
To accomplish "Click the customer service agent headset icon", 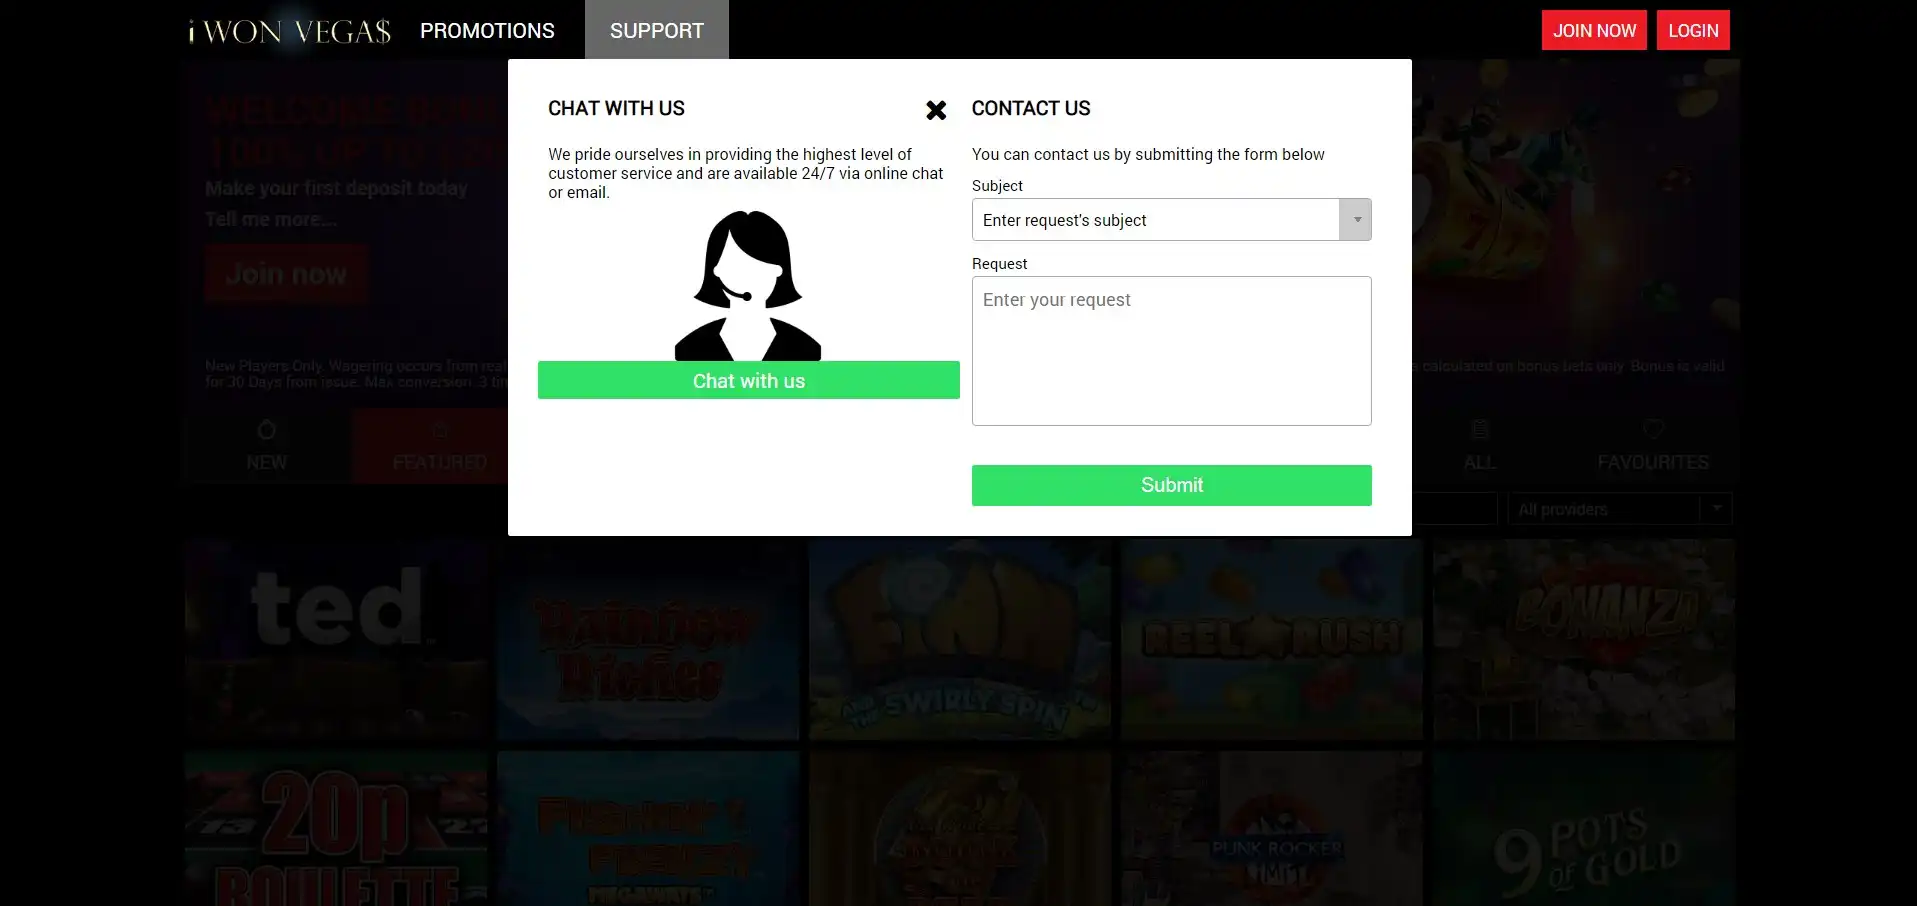I will click(748, 286).
